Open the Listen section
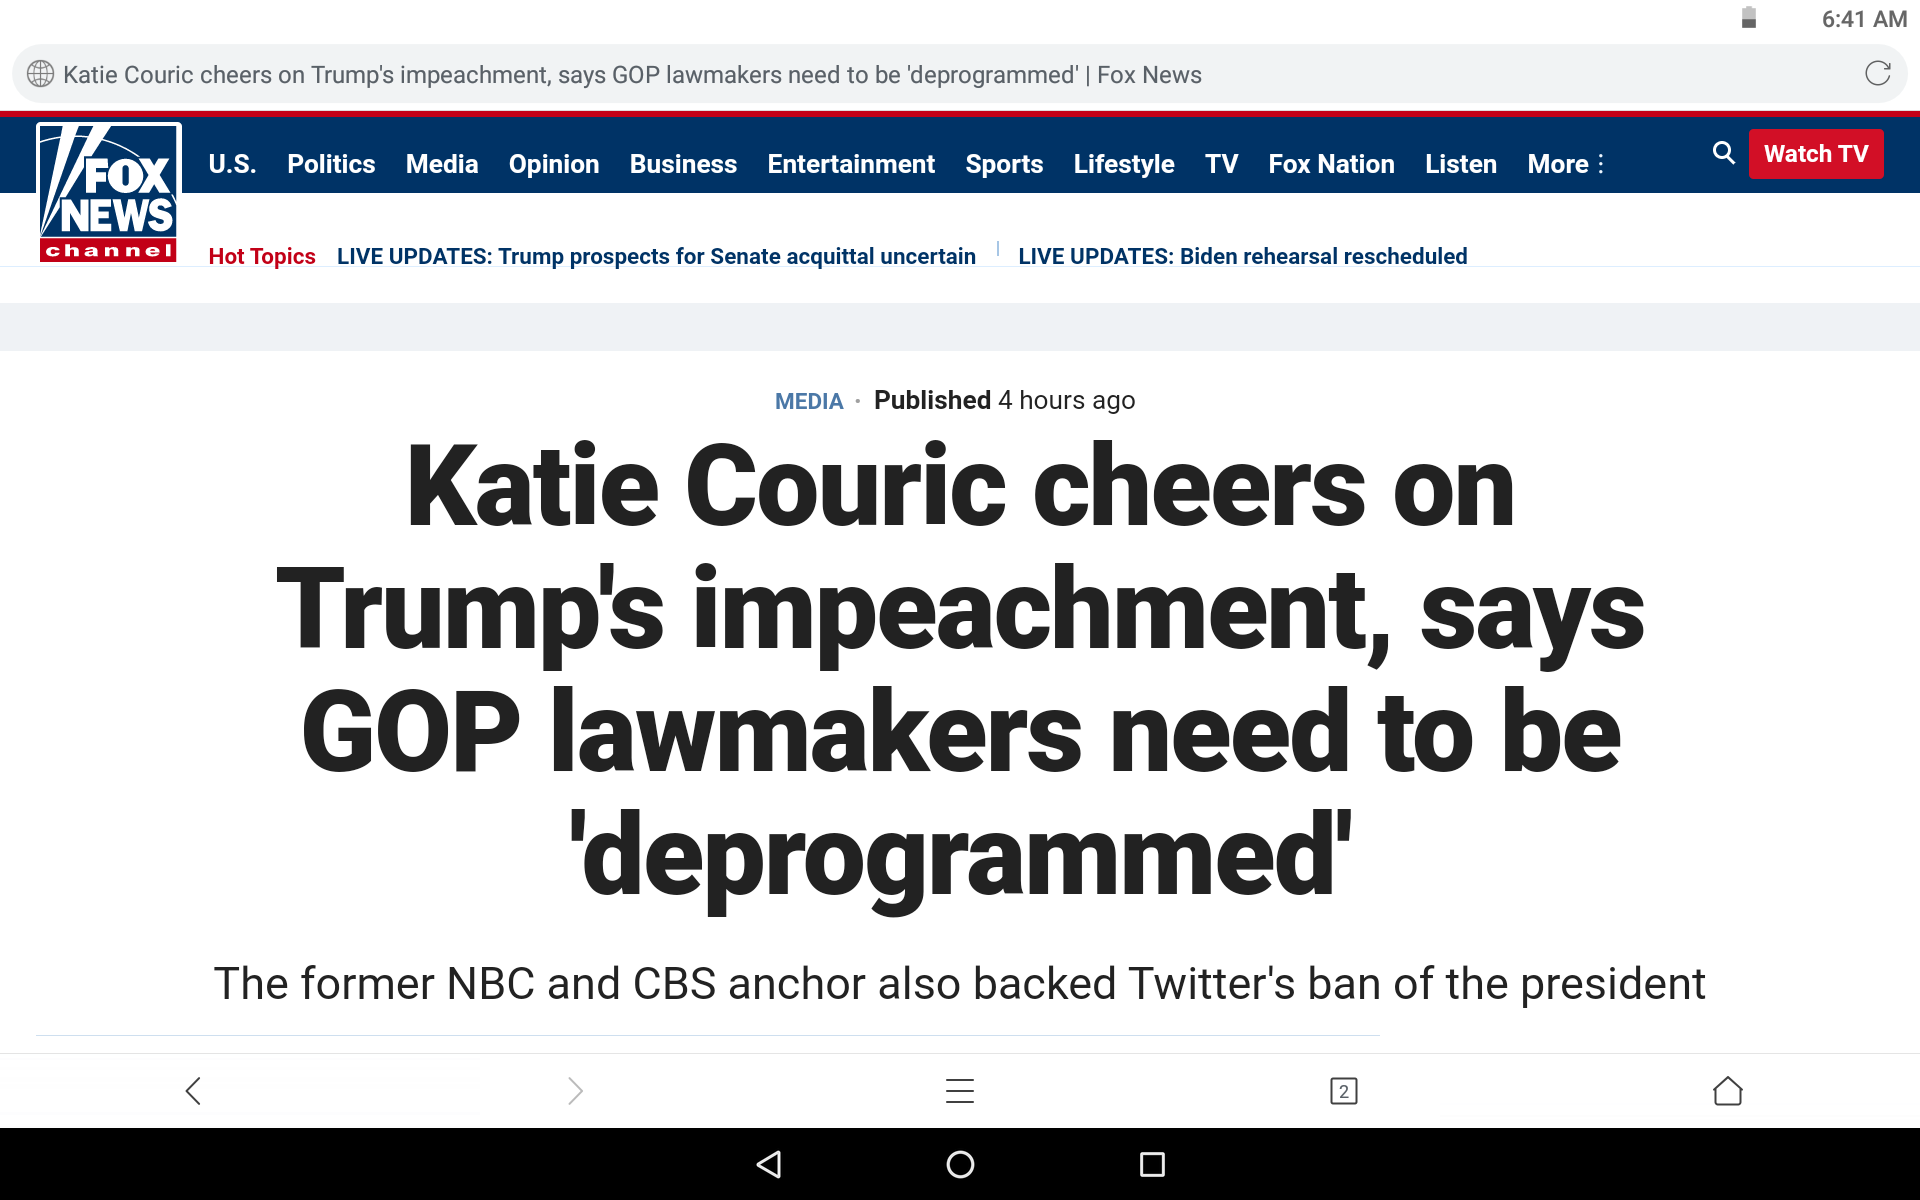 [1461, 164]
